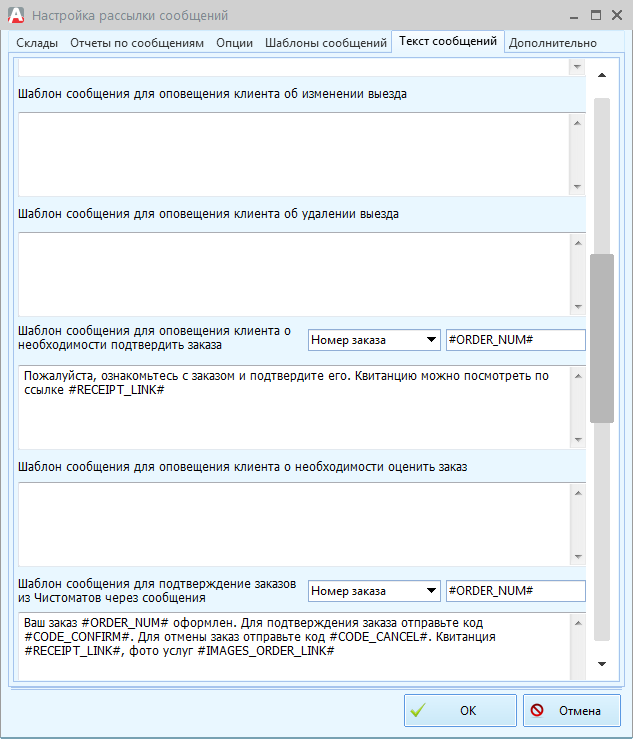
Task: Open the Опции tab
Action: 234,43
